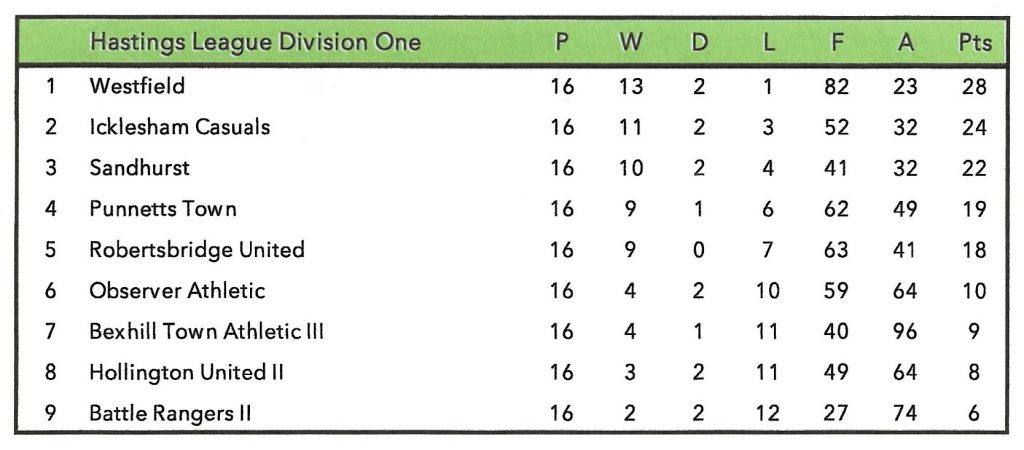Select Battle Rangers II team name
This screenshot has height=450, width=1024.
point(169,414)
